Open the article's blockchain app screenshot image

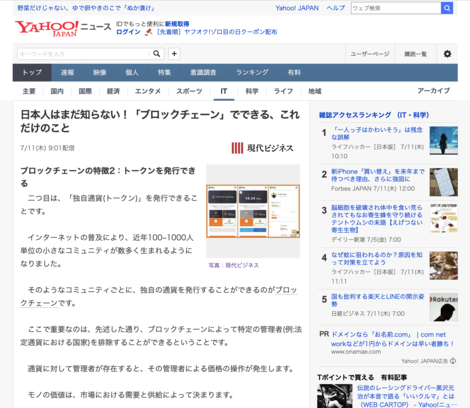click(253, 211)
